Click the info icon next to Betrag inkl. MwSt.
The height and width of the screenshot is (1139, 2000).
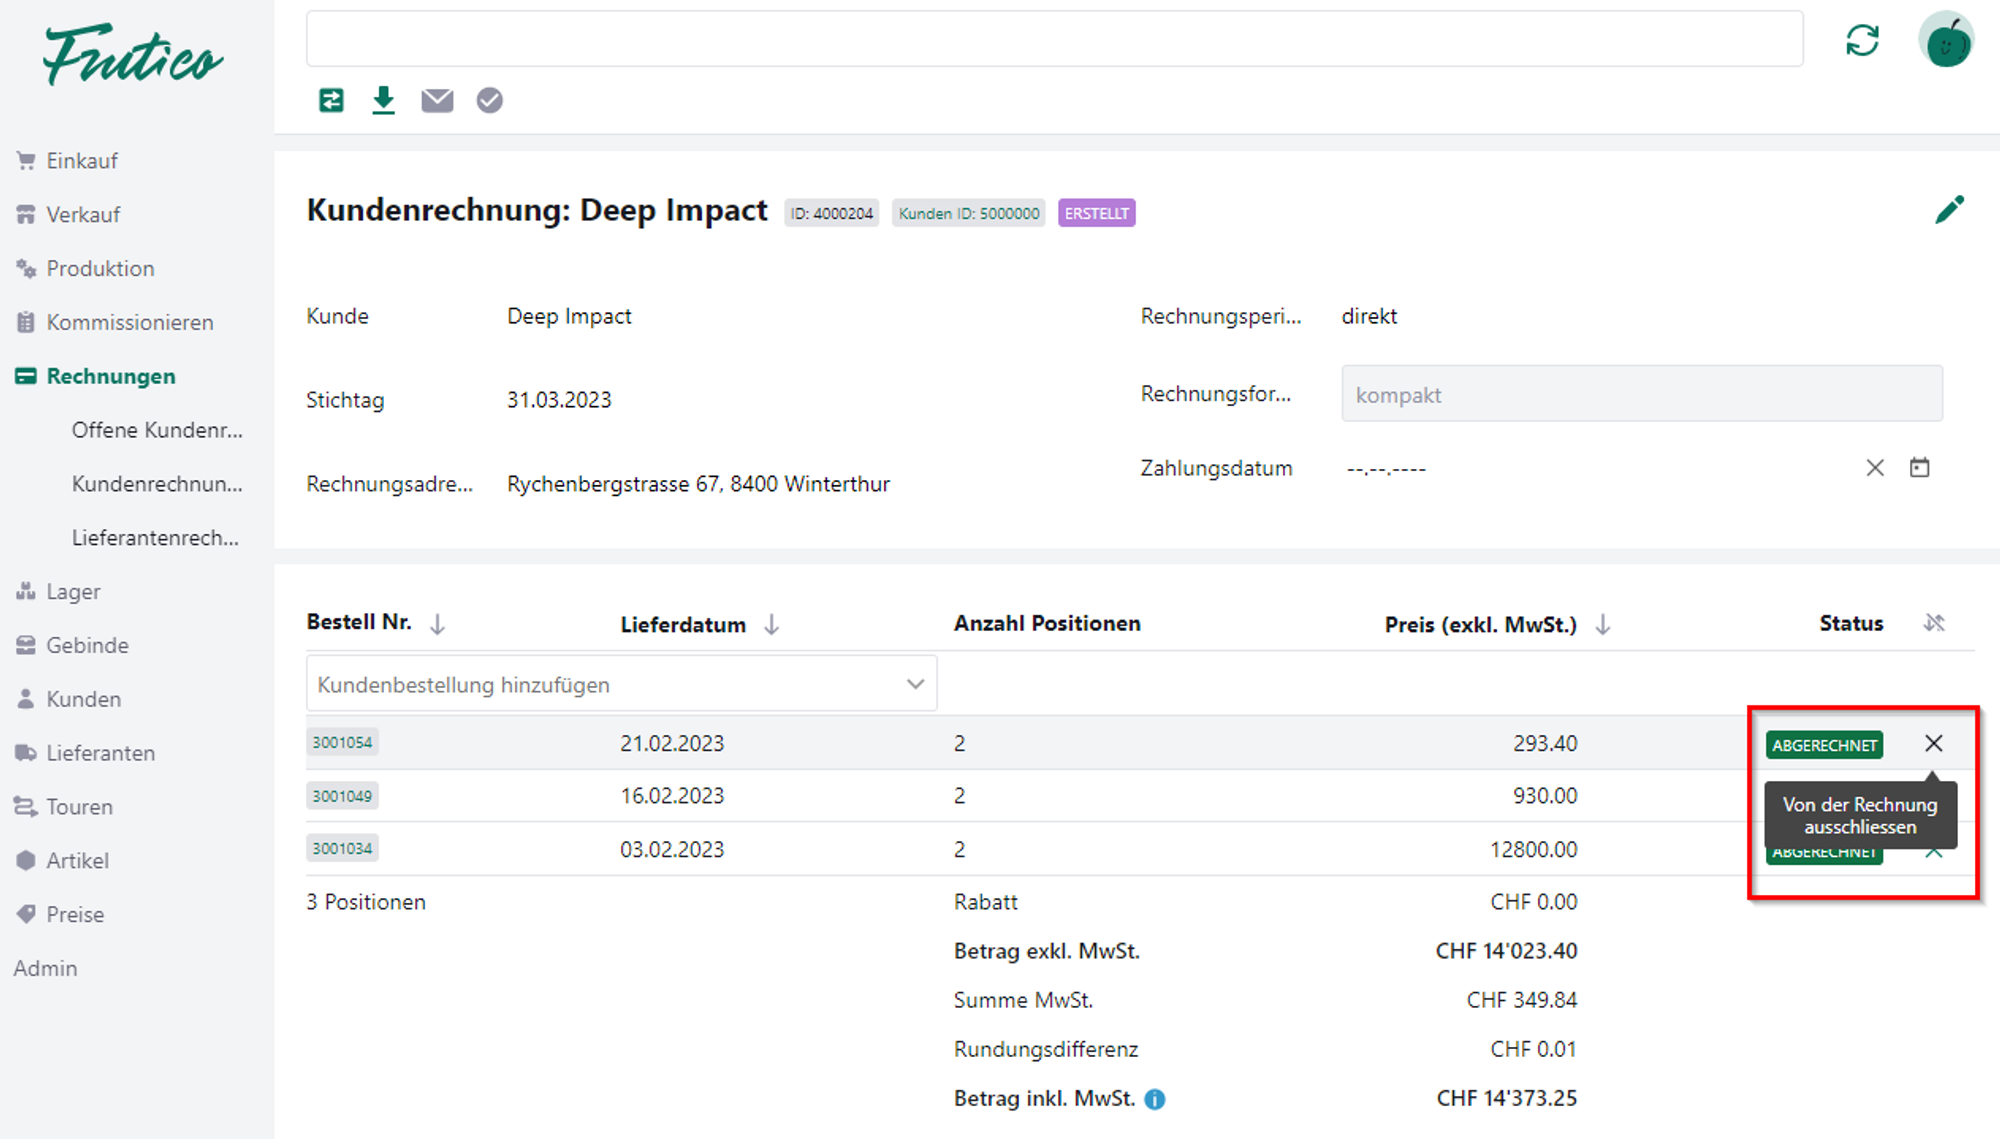[x=1155, y=1099]
